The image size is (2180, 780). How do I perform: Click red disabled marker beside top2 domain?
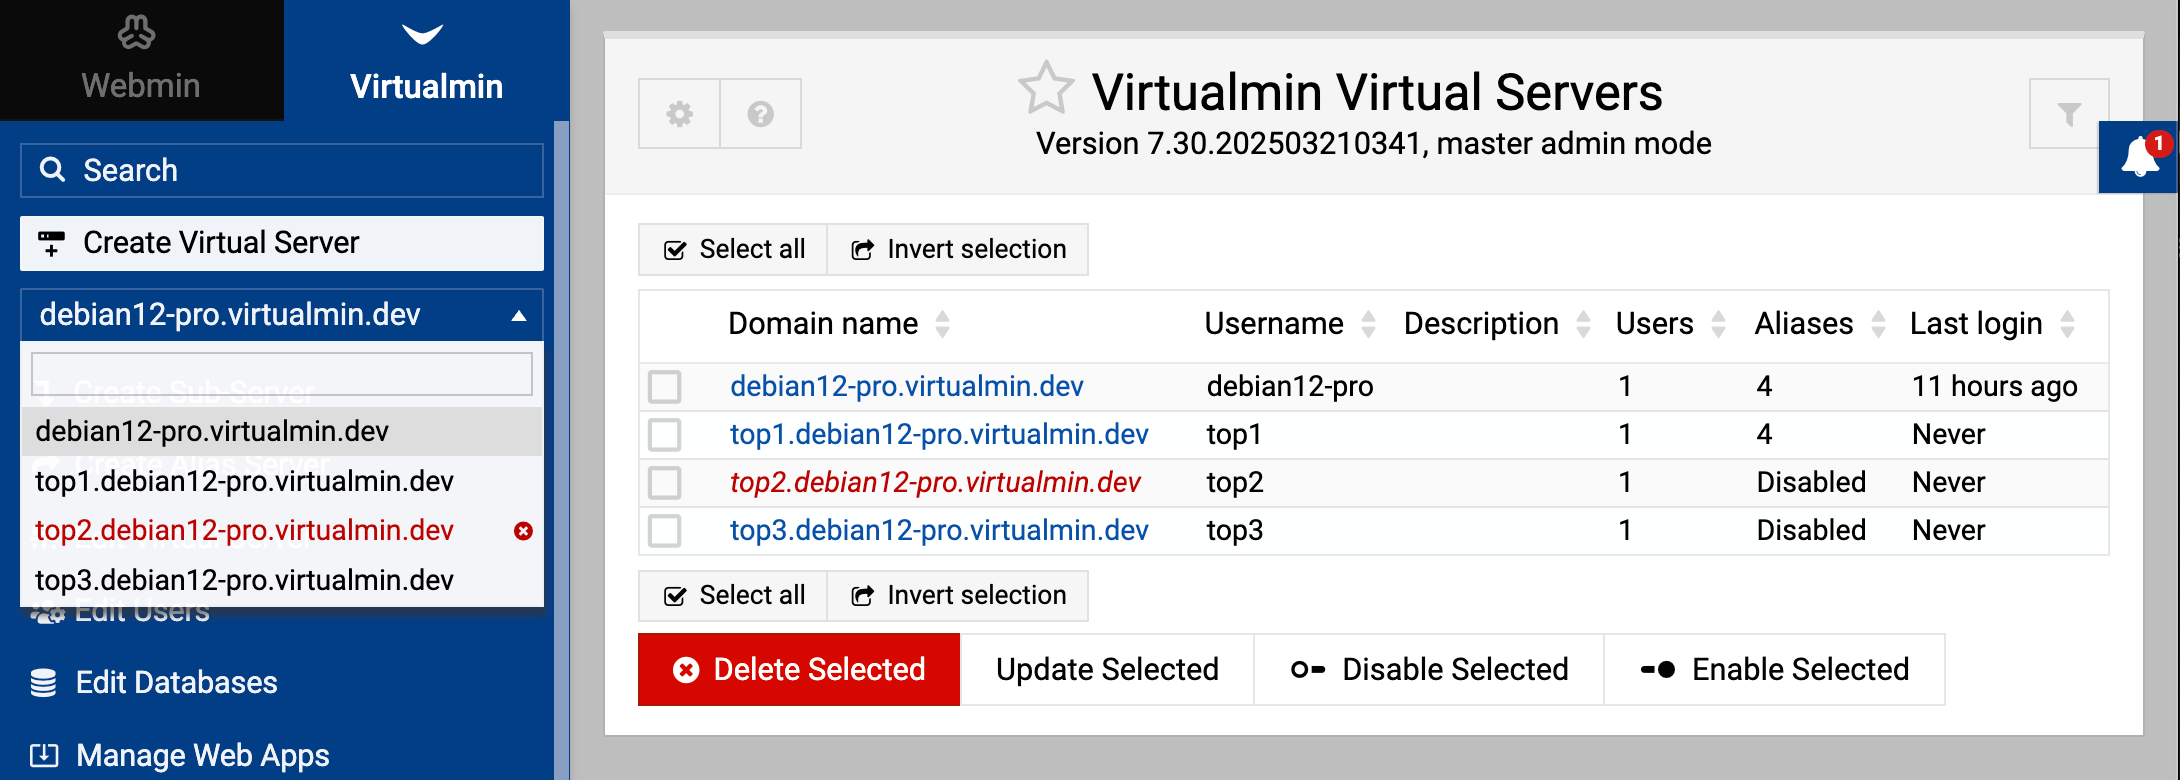pos(523,531)
